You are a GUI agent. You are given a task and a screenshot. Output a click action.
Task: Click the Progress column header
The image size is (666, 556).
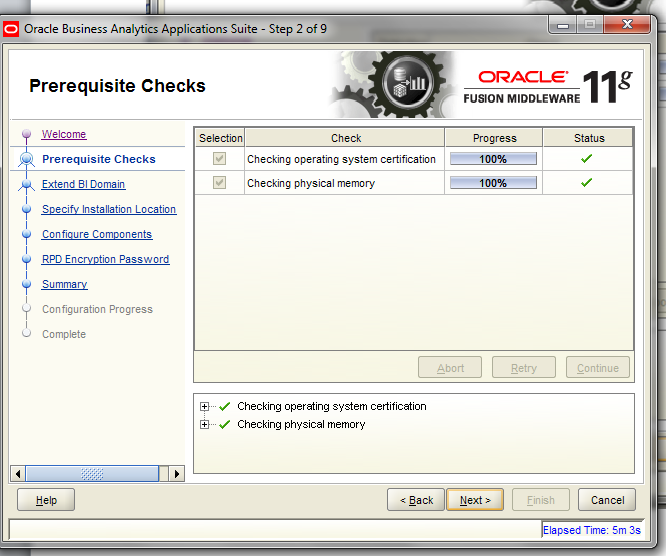pos(494,138)
